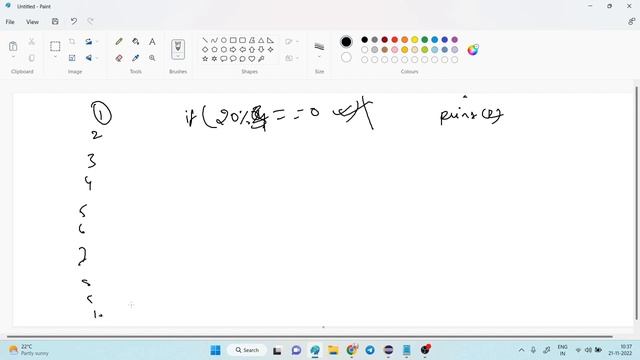
Task: Open the line Size dropdown
Action: pyautogui.click(x=319, y=49)
